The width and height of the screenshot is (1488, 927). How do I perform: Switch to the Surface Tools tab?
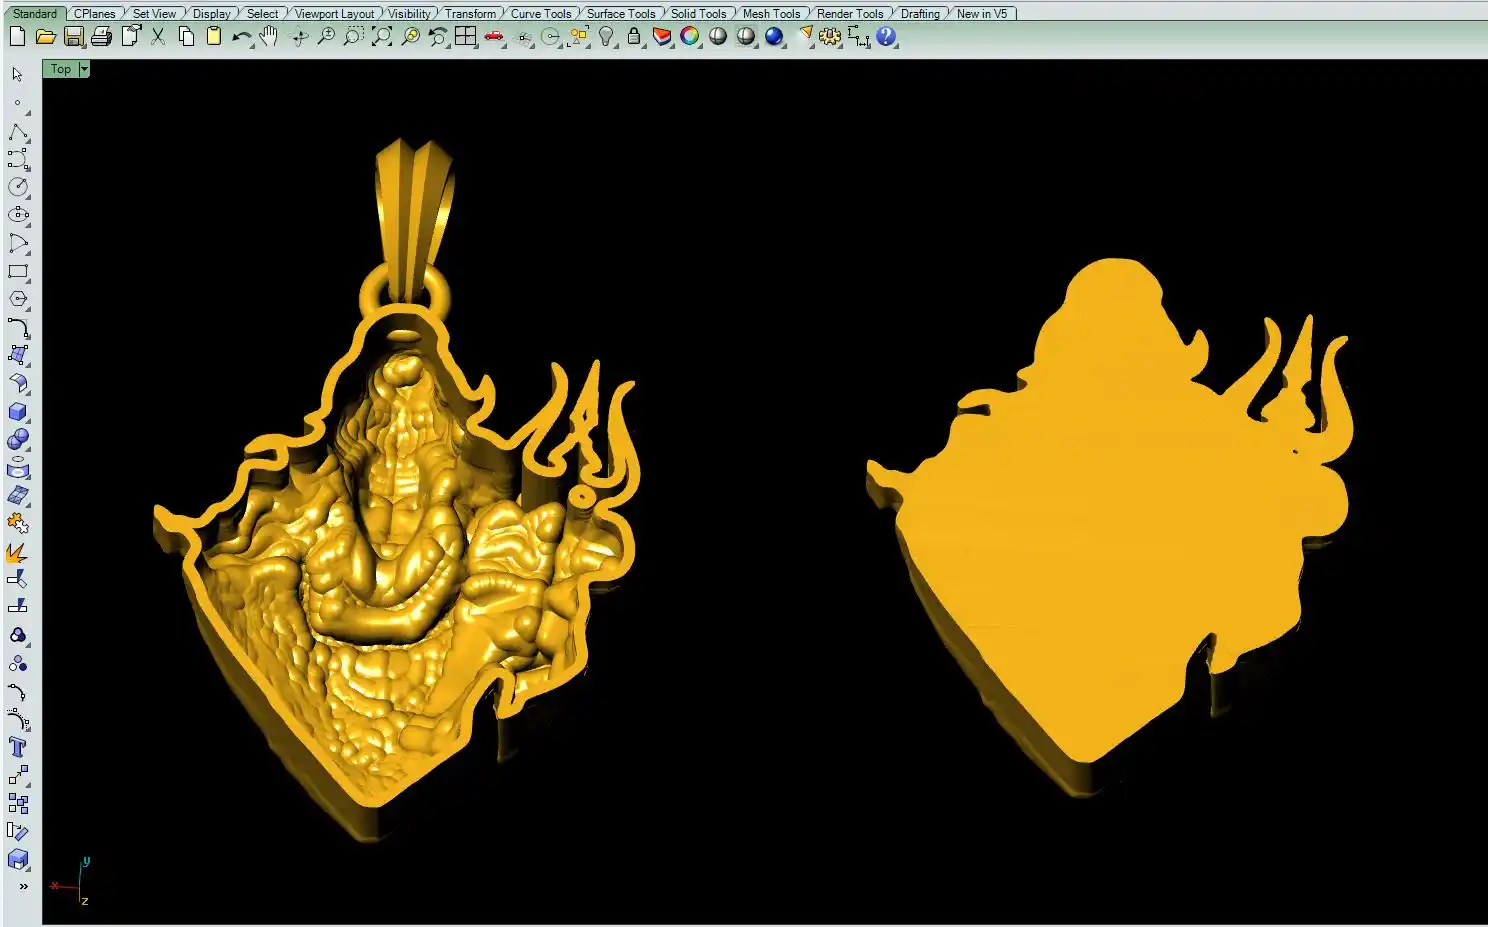click(x=620, y=13)
